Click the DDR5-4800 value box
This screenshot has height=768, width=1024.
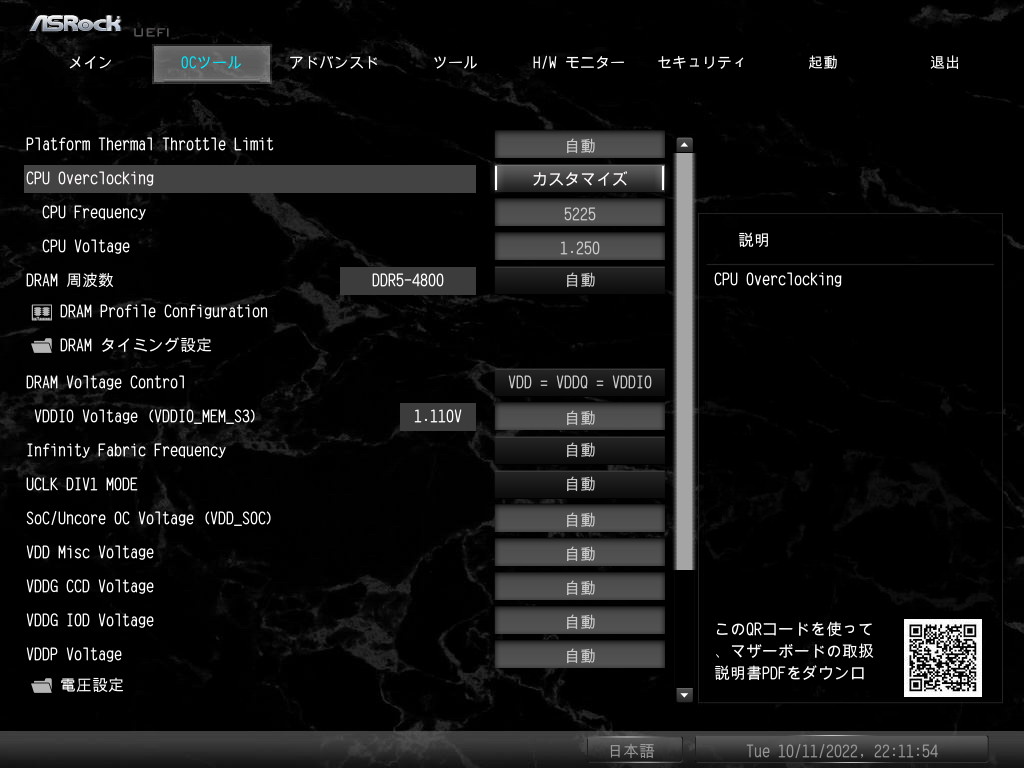(408, 280)
